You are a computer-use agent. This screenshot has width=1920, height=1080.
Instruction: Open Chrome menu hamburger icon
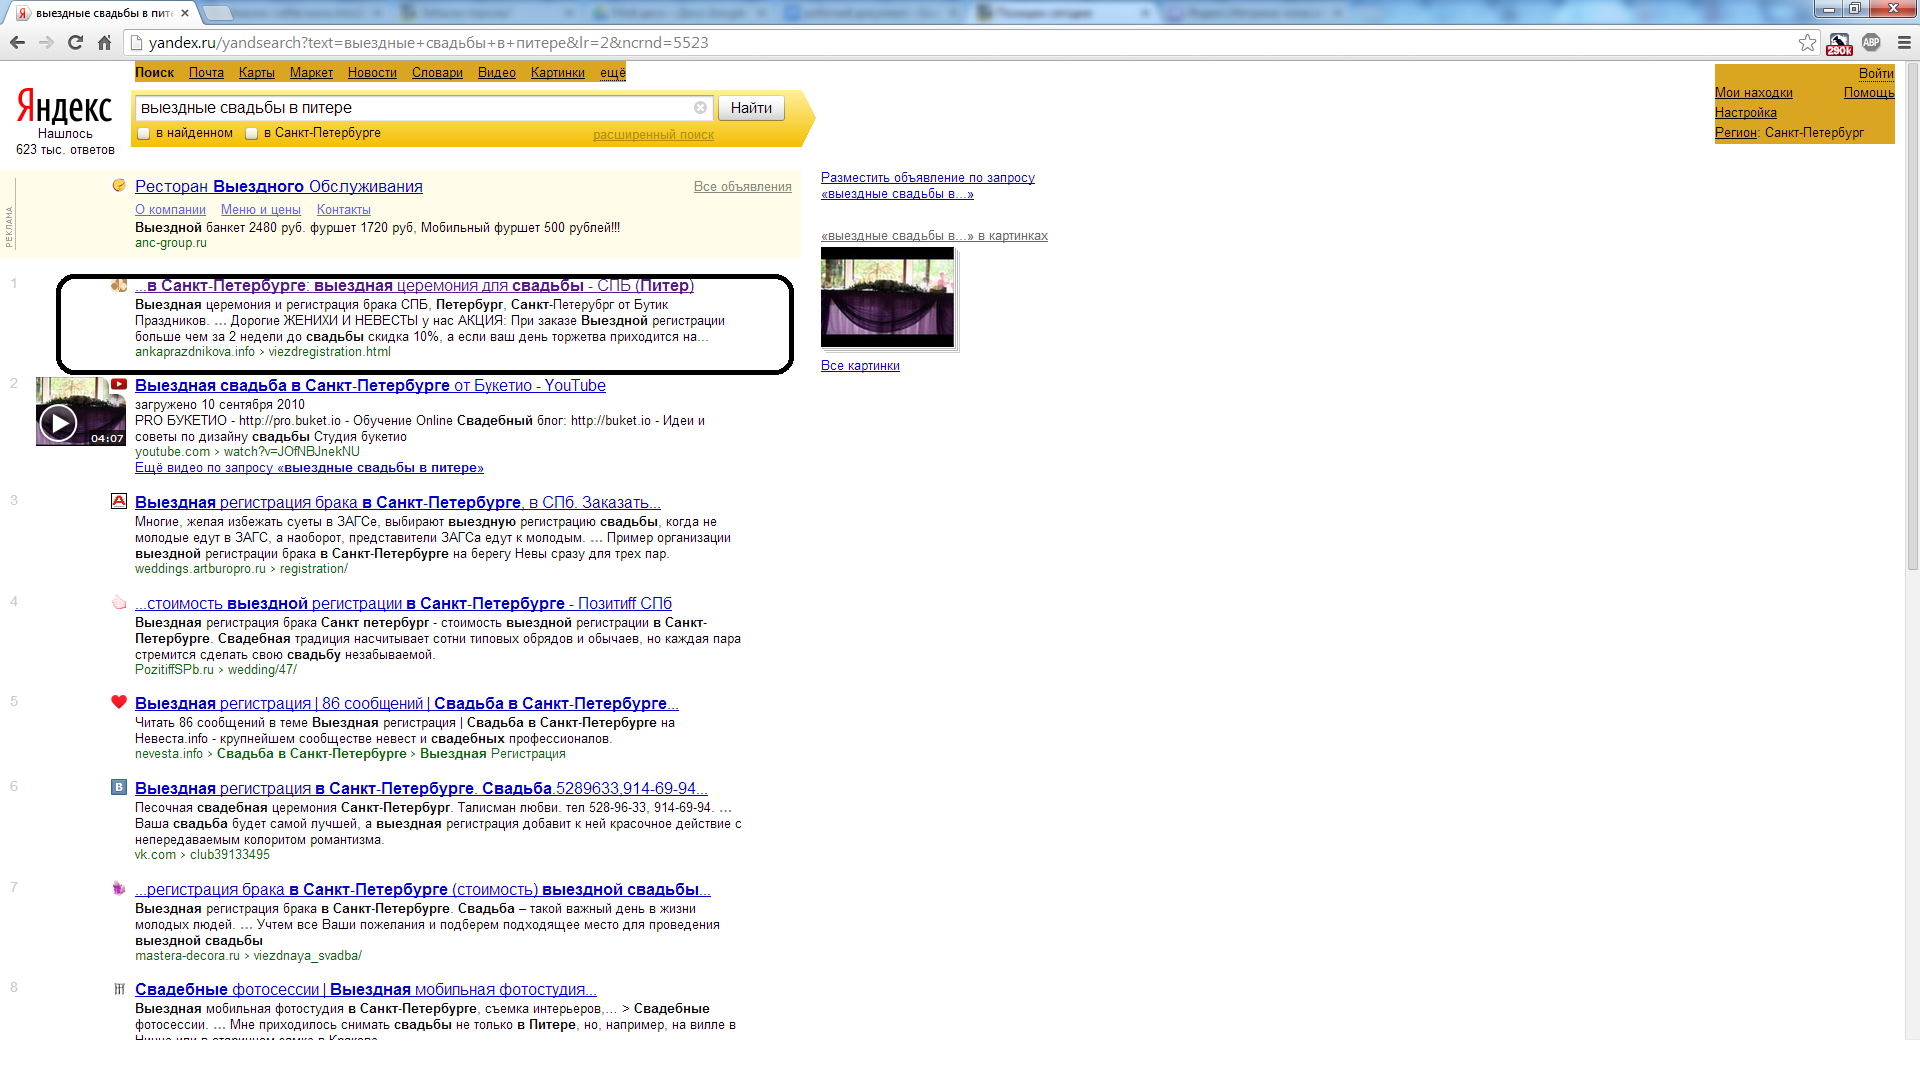[x=1904, y=43]
